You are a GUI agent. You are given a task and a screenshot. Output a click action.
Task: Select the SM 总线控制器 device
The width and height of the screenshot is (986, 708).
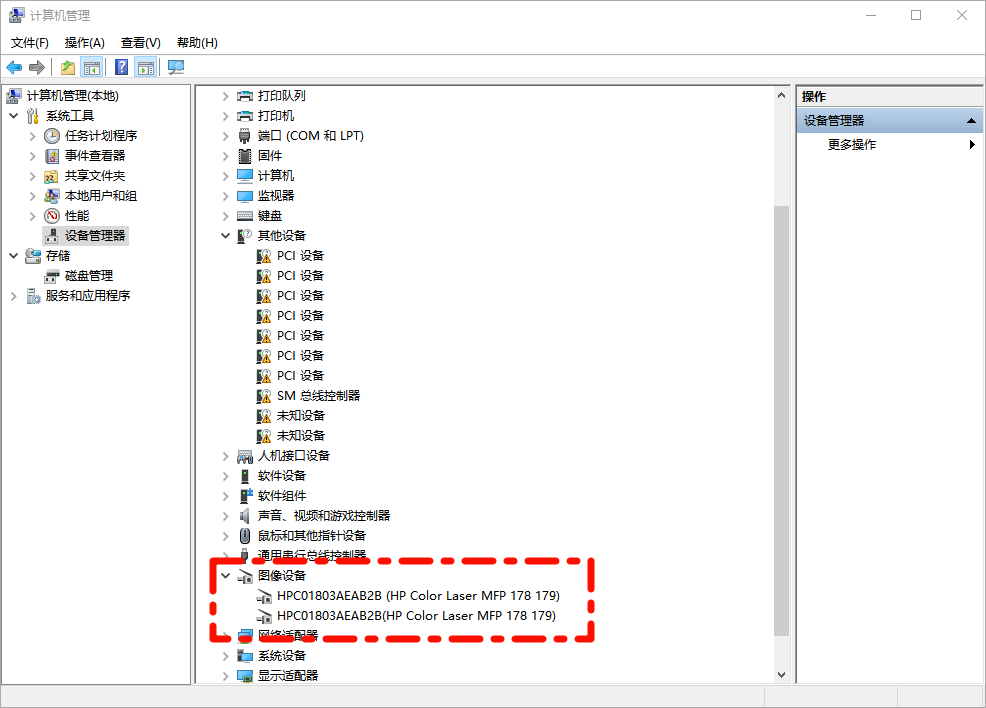click(x=318, y=396)
